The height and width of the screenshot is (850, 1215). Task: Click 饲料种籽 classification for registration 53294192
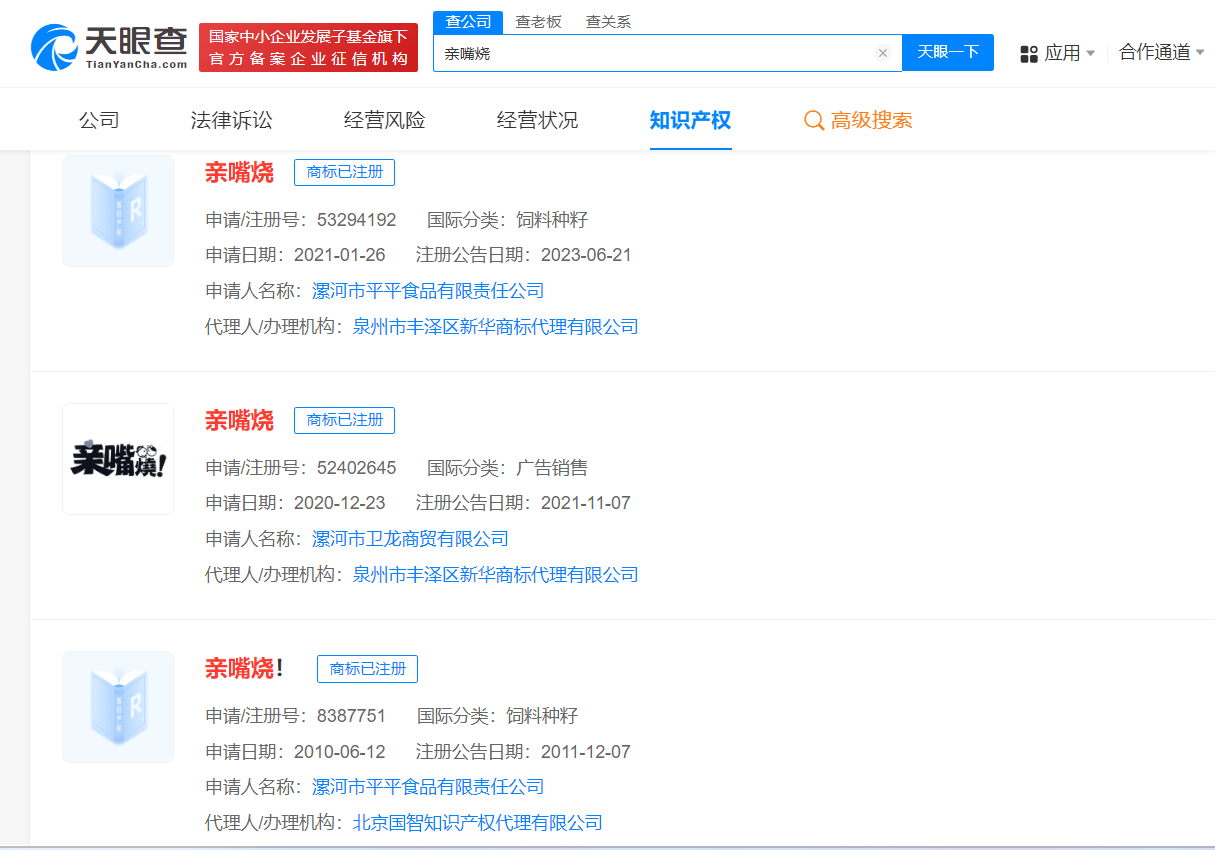(552, 219)
